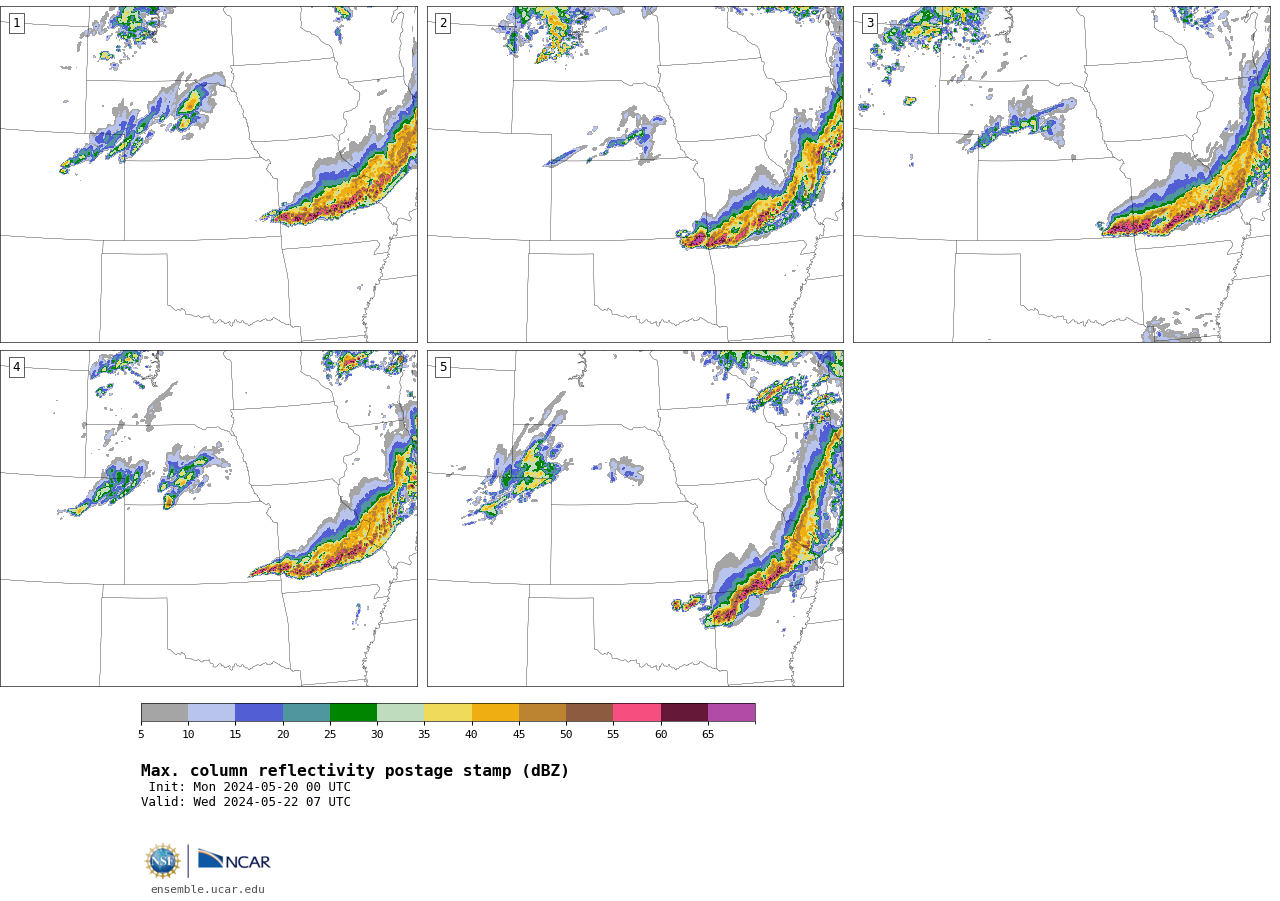The height and width of the screenshot is (901, 1280).
Task: Open ensemble member 5 reflectivity map
Action: tap(635, 518)
